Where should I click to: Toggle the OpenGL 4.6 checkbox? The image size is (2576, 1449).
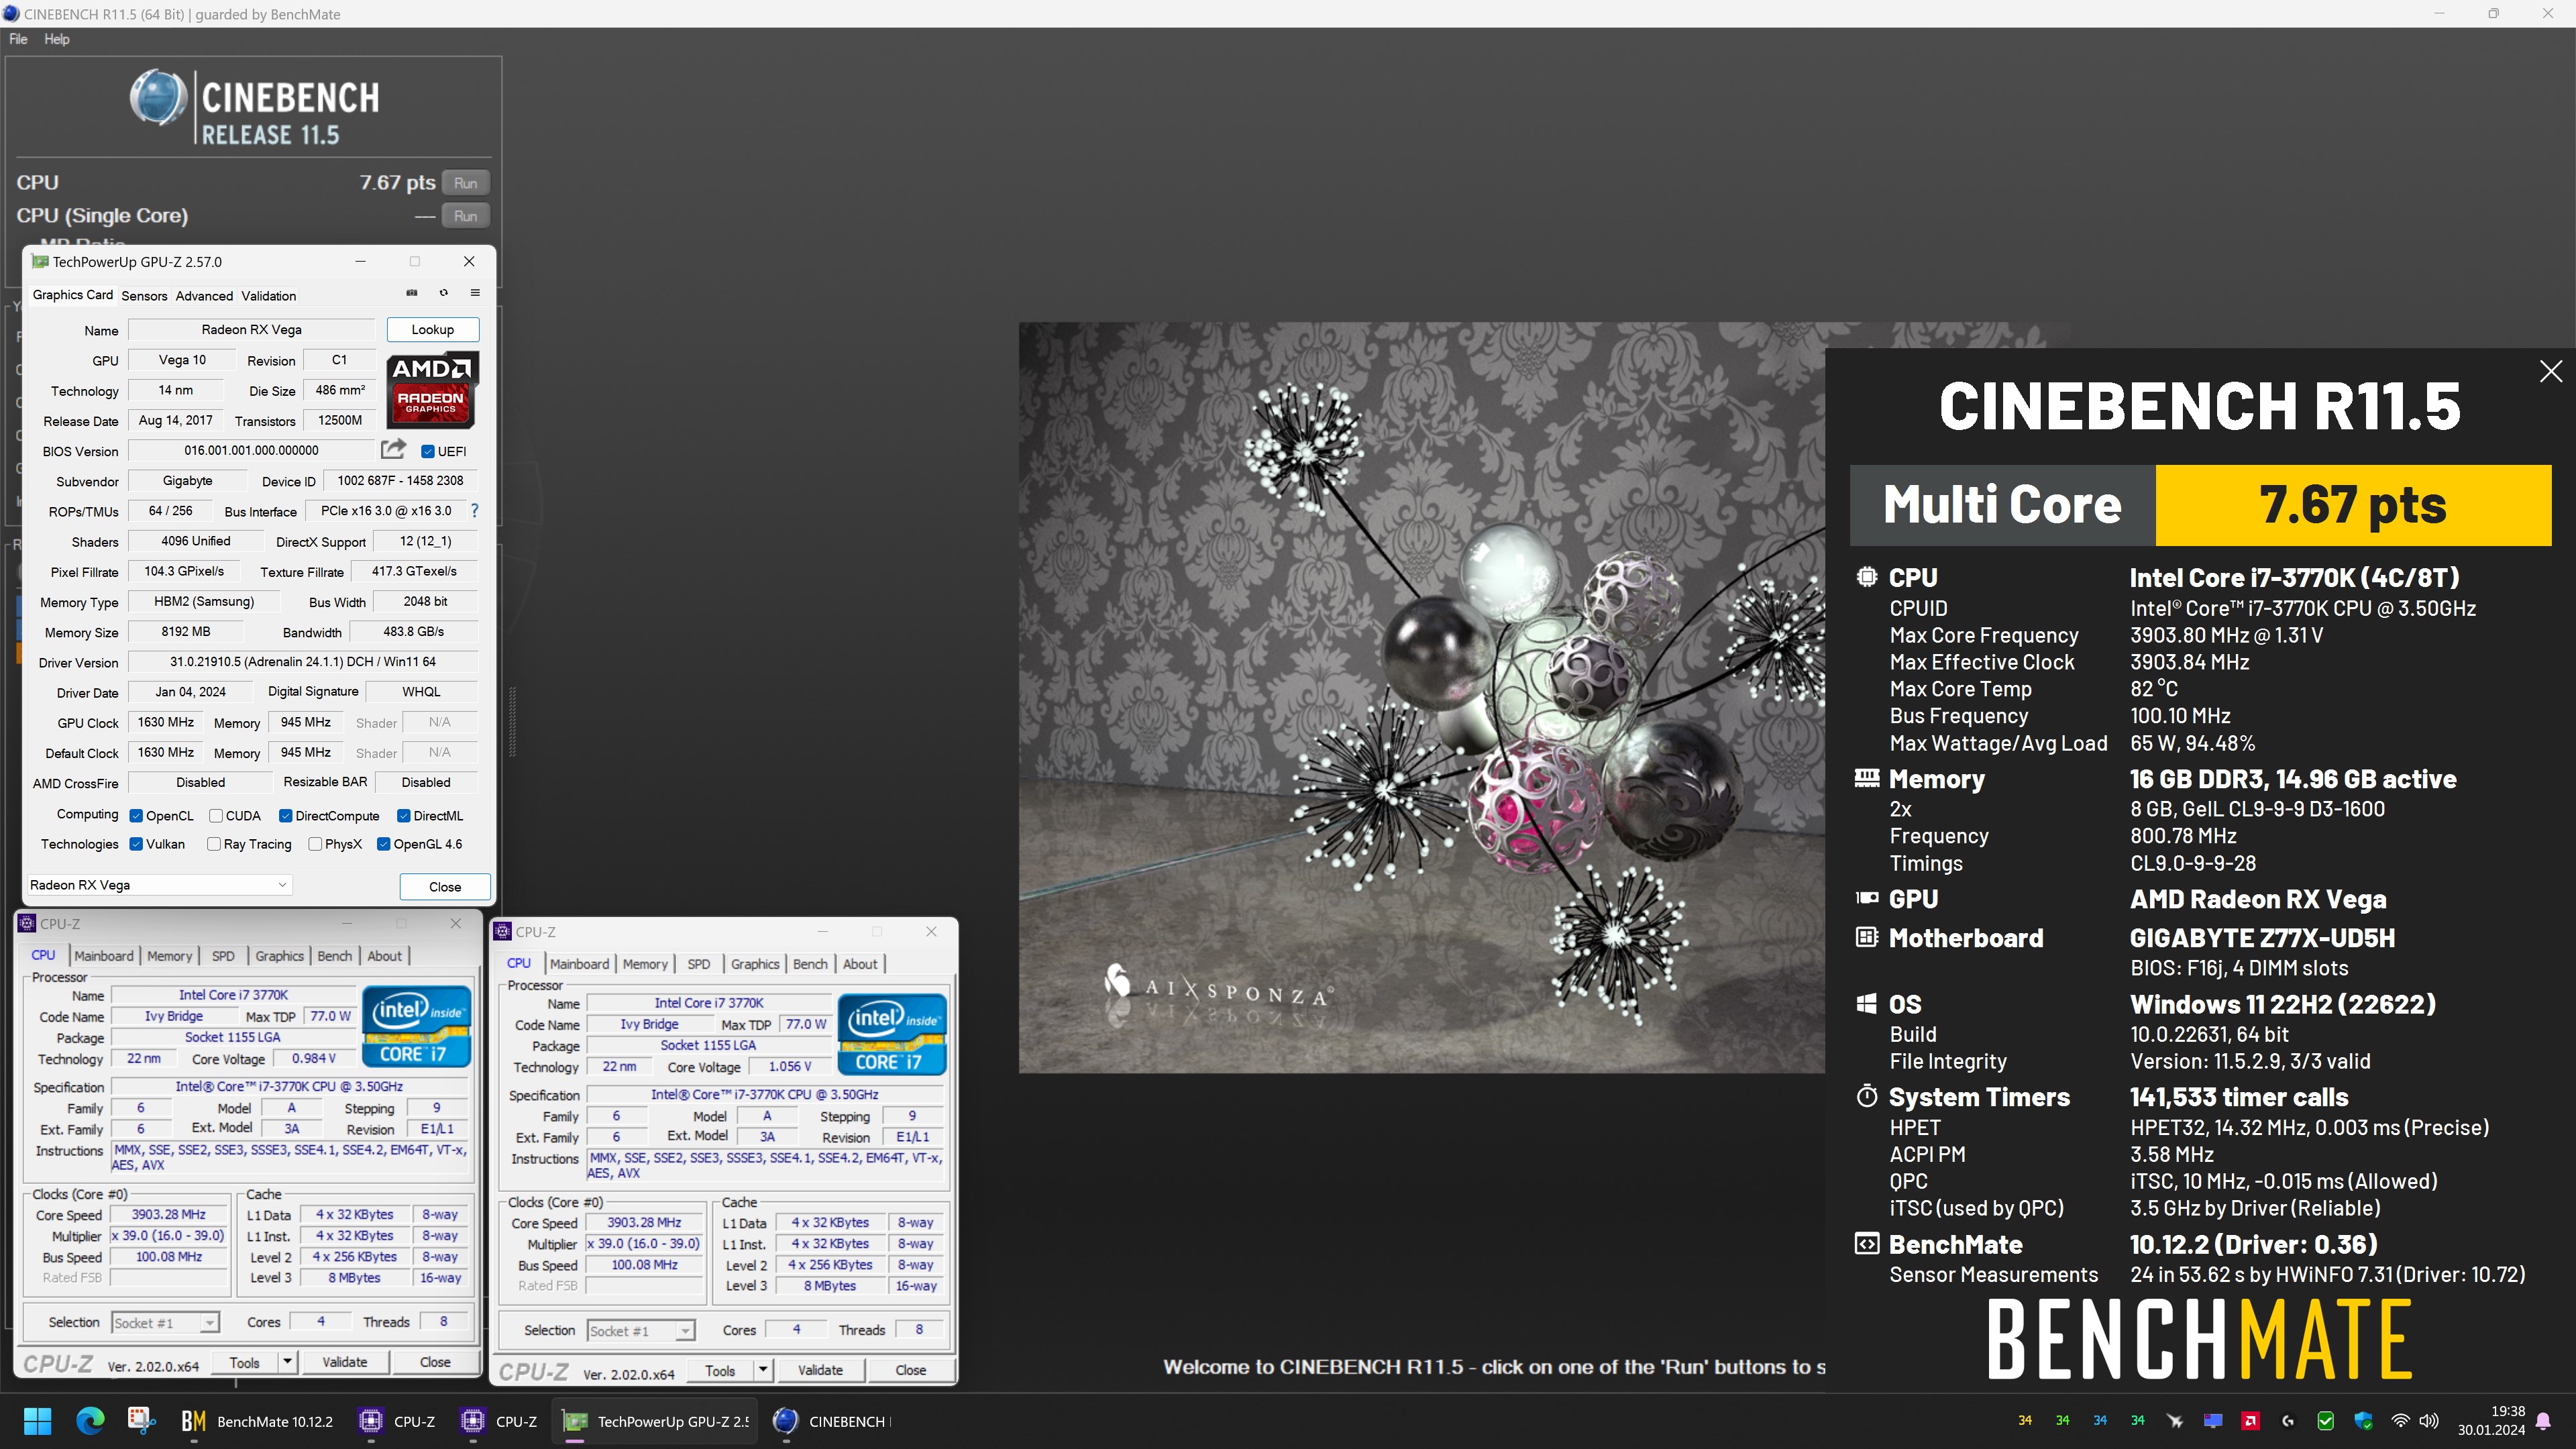(x=383, y=844)
